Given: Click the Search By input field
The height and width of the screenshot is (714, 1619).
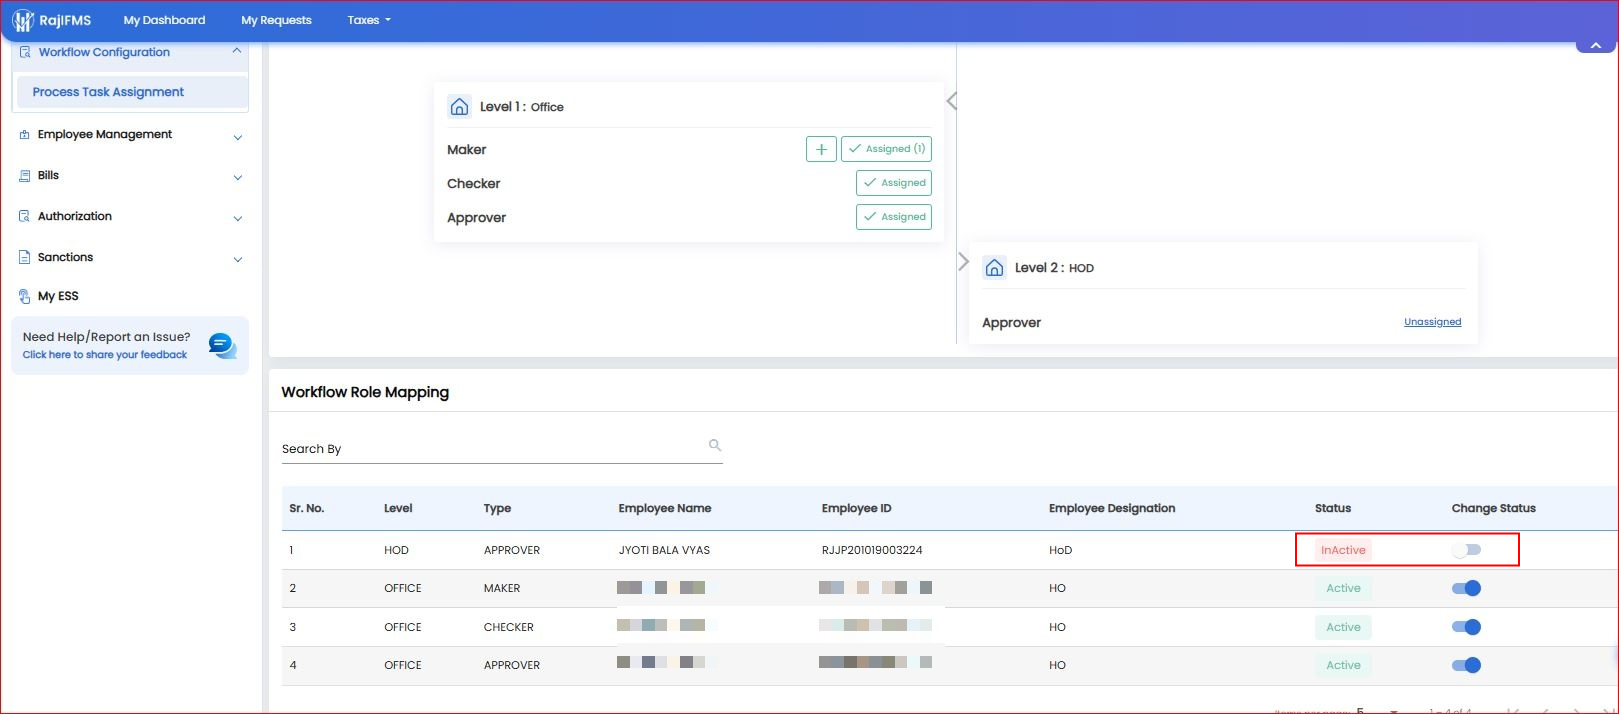Looking at the screenshot, I should click(502, 449).
